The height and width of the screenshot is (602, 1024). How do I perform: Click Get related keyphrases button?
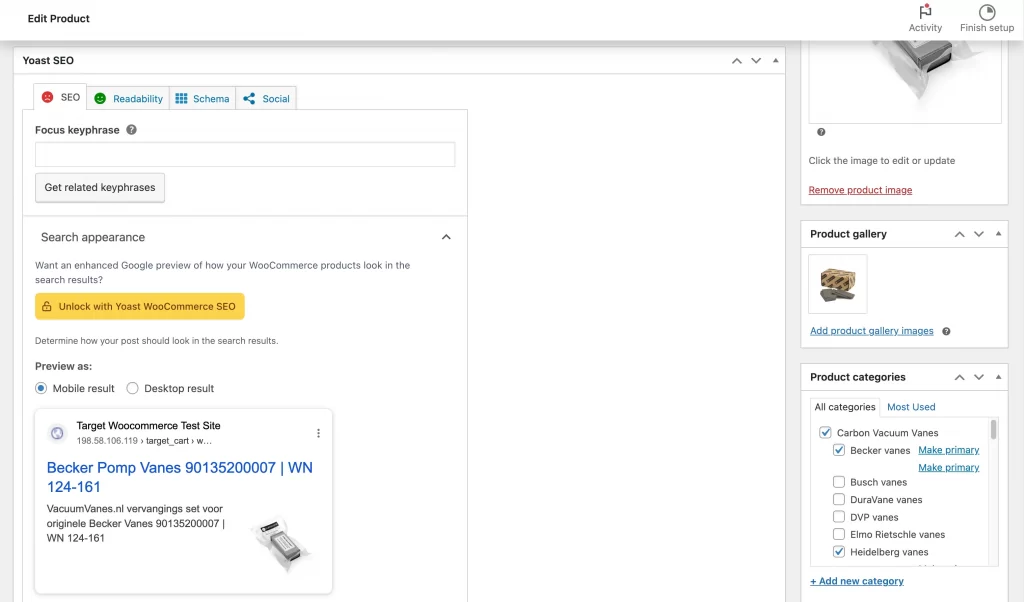click(x=100, y=187)
